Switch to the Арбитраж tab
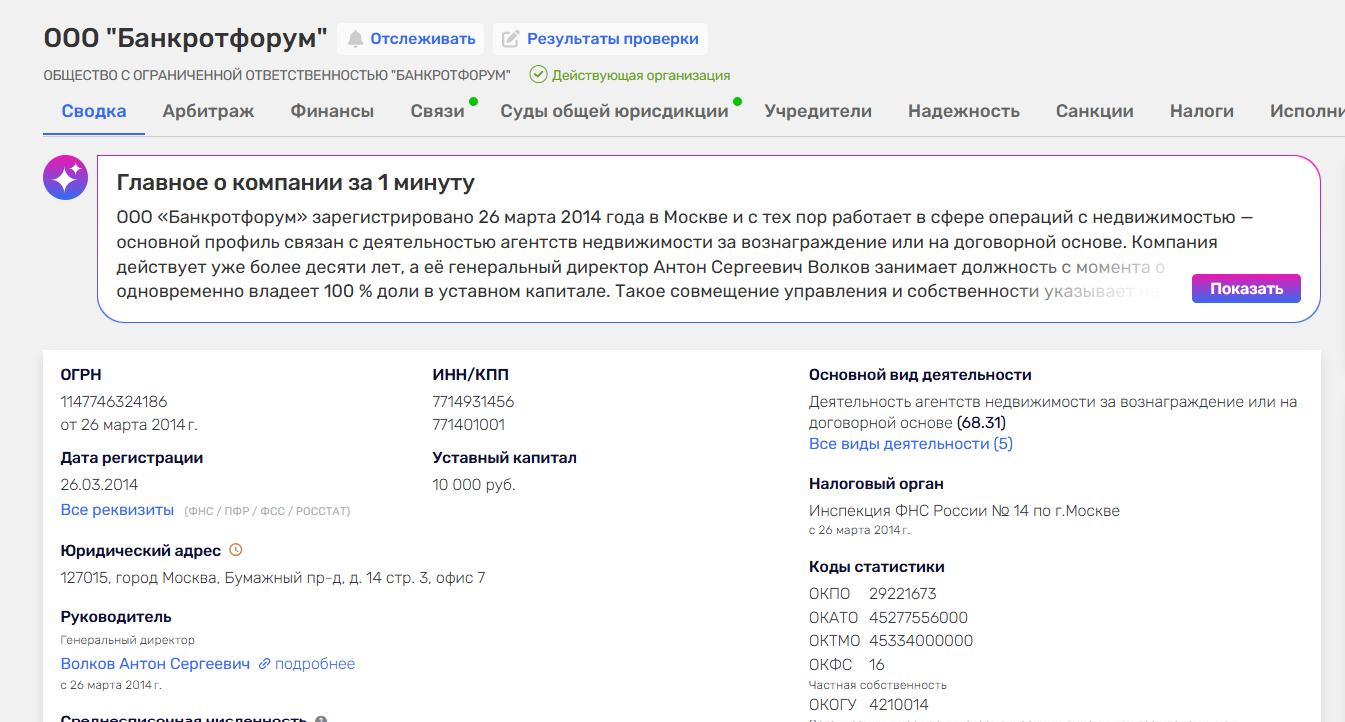The height and width of the screenshot is (722, 1345). point(208,111)
